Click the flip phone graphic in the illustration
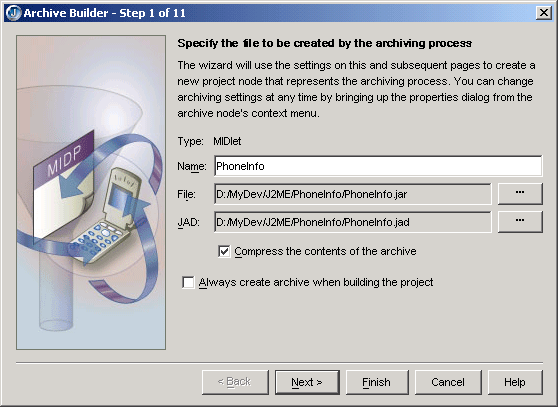Viewport: 558px width, 407px height. 105,217
